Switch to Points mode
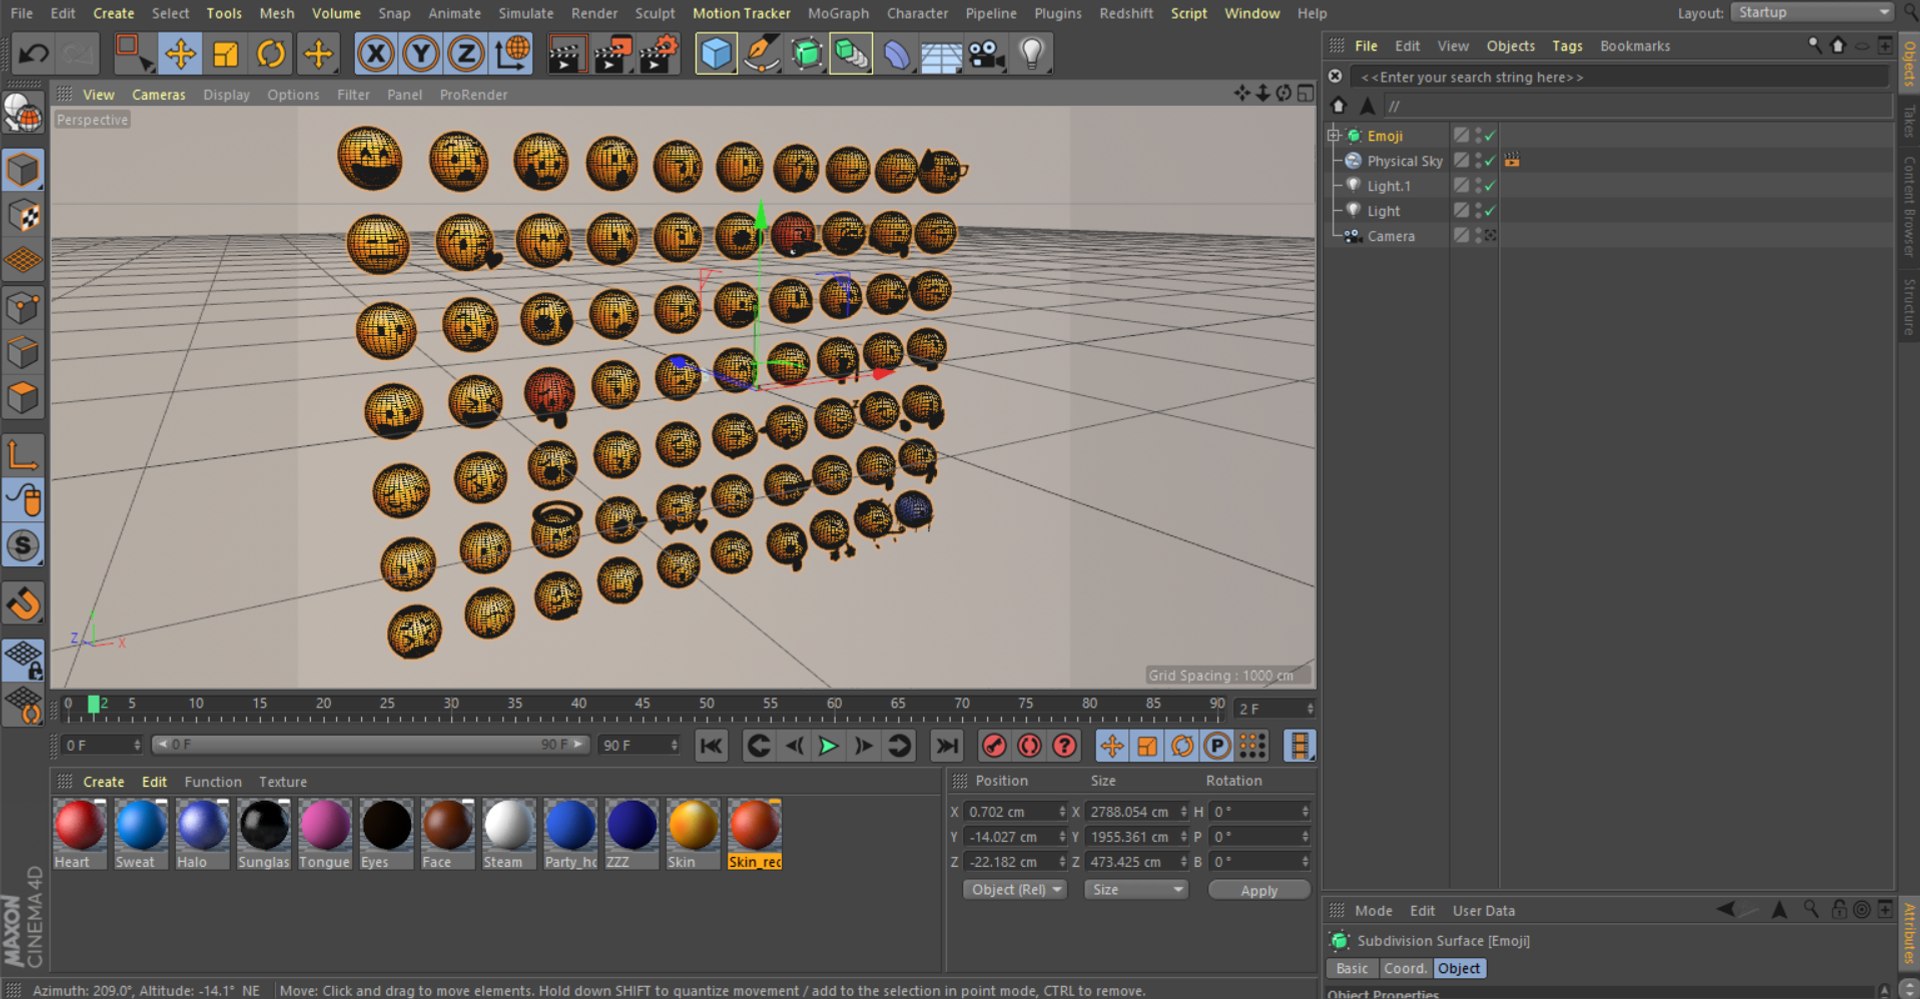1920x999 pixels. 23,308
